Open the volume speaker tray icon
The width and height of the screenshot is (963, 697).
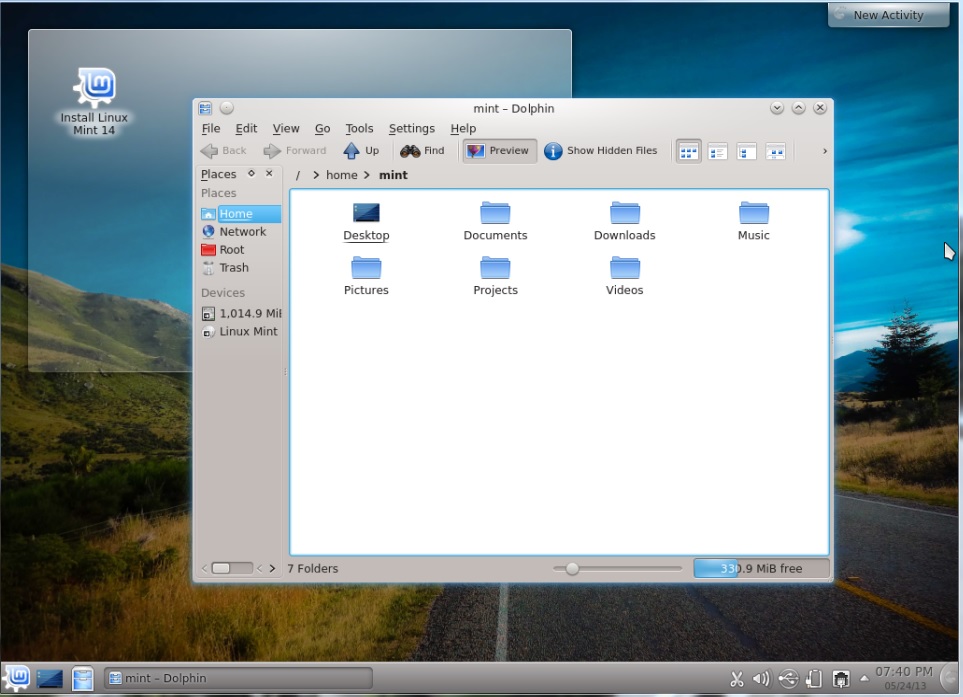pos(762,679)
